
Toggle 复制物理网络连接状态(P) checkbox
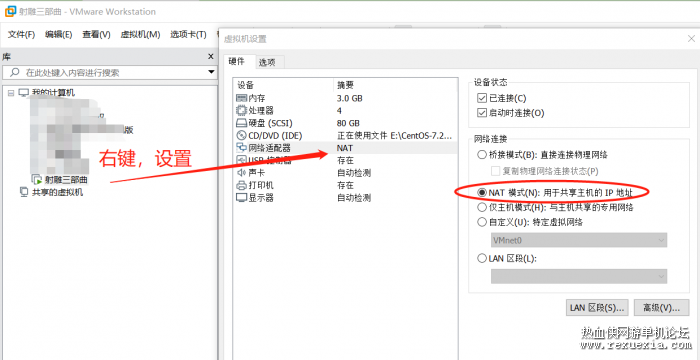tap(495, 171)
